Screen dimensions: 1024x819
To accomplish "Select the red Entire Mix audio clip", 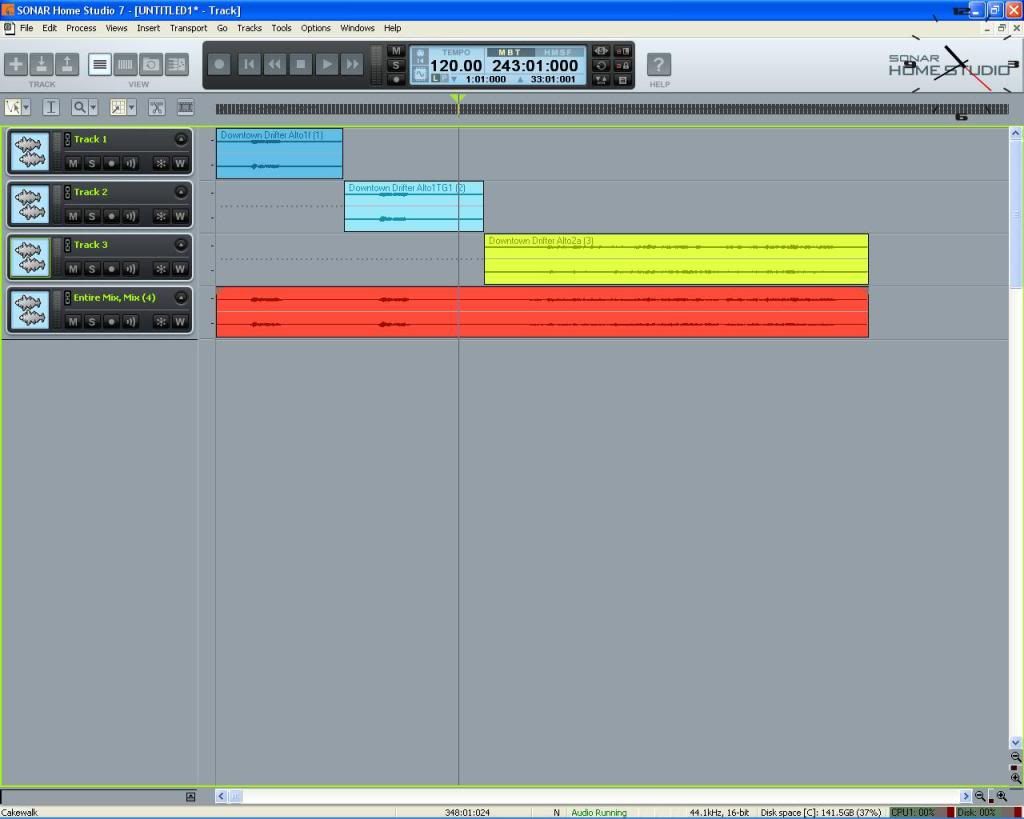I will point(541,312).
